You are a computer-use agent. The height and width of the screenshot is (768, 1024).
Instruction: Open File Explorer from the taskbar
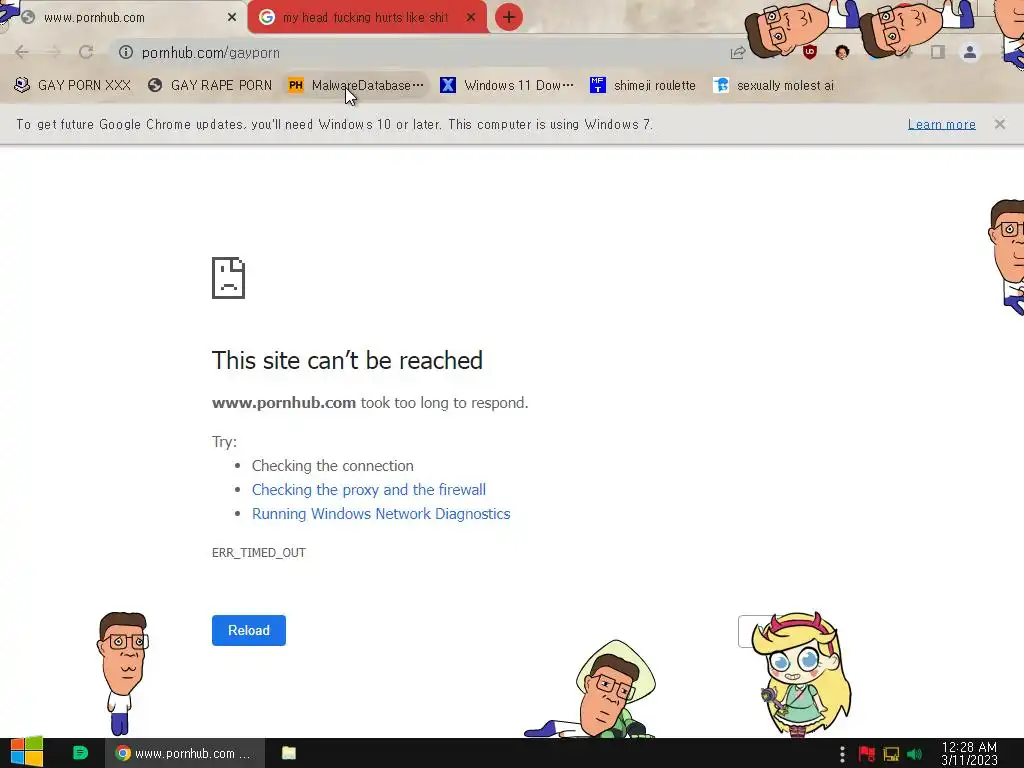click(x=289, y=753)
